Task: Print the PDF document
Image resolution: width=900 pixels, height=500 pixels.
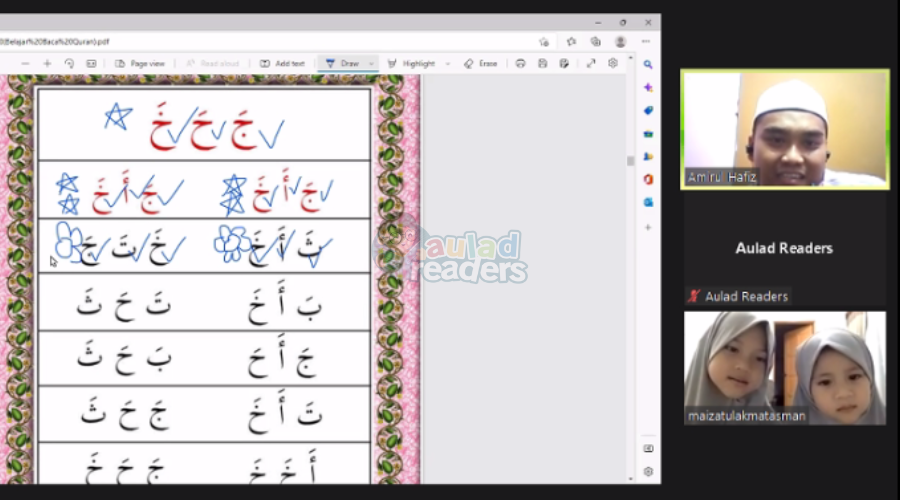Action: pyautogui.click(x=520, y=63)
